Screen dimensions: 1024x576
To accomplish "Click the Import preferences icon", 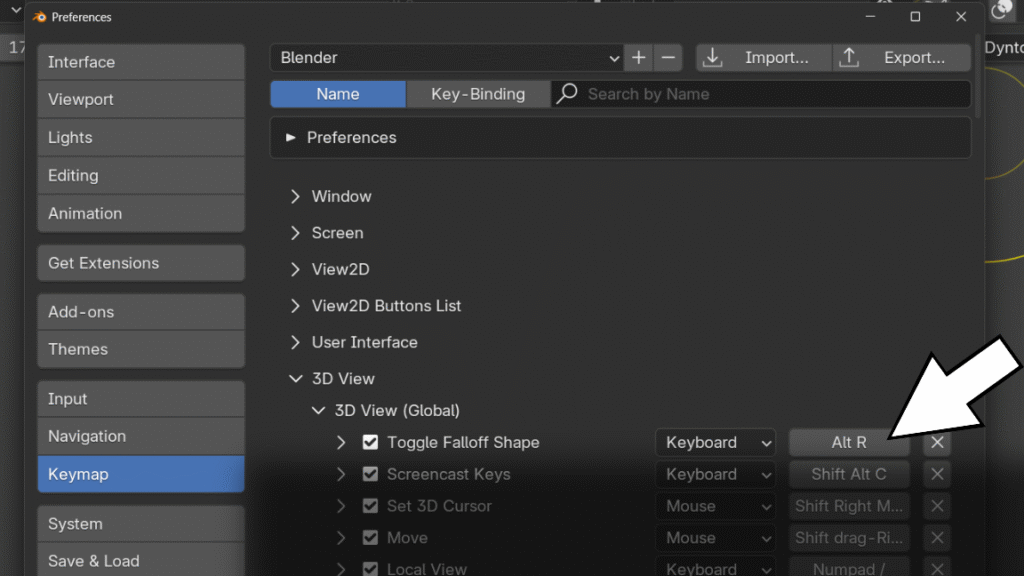I will coord(713,57).
